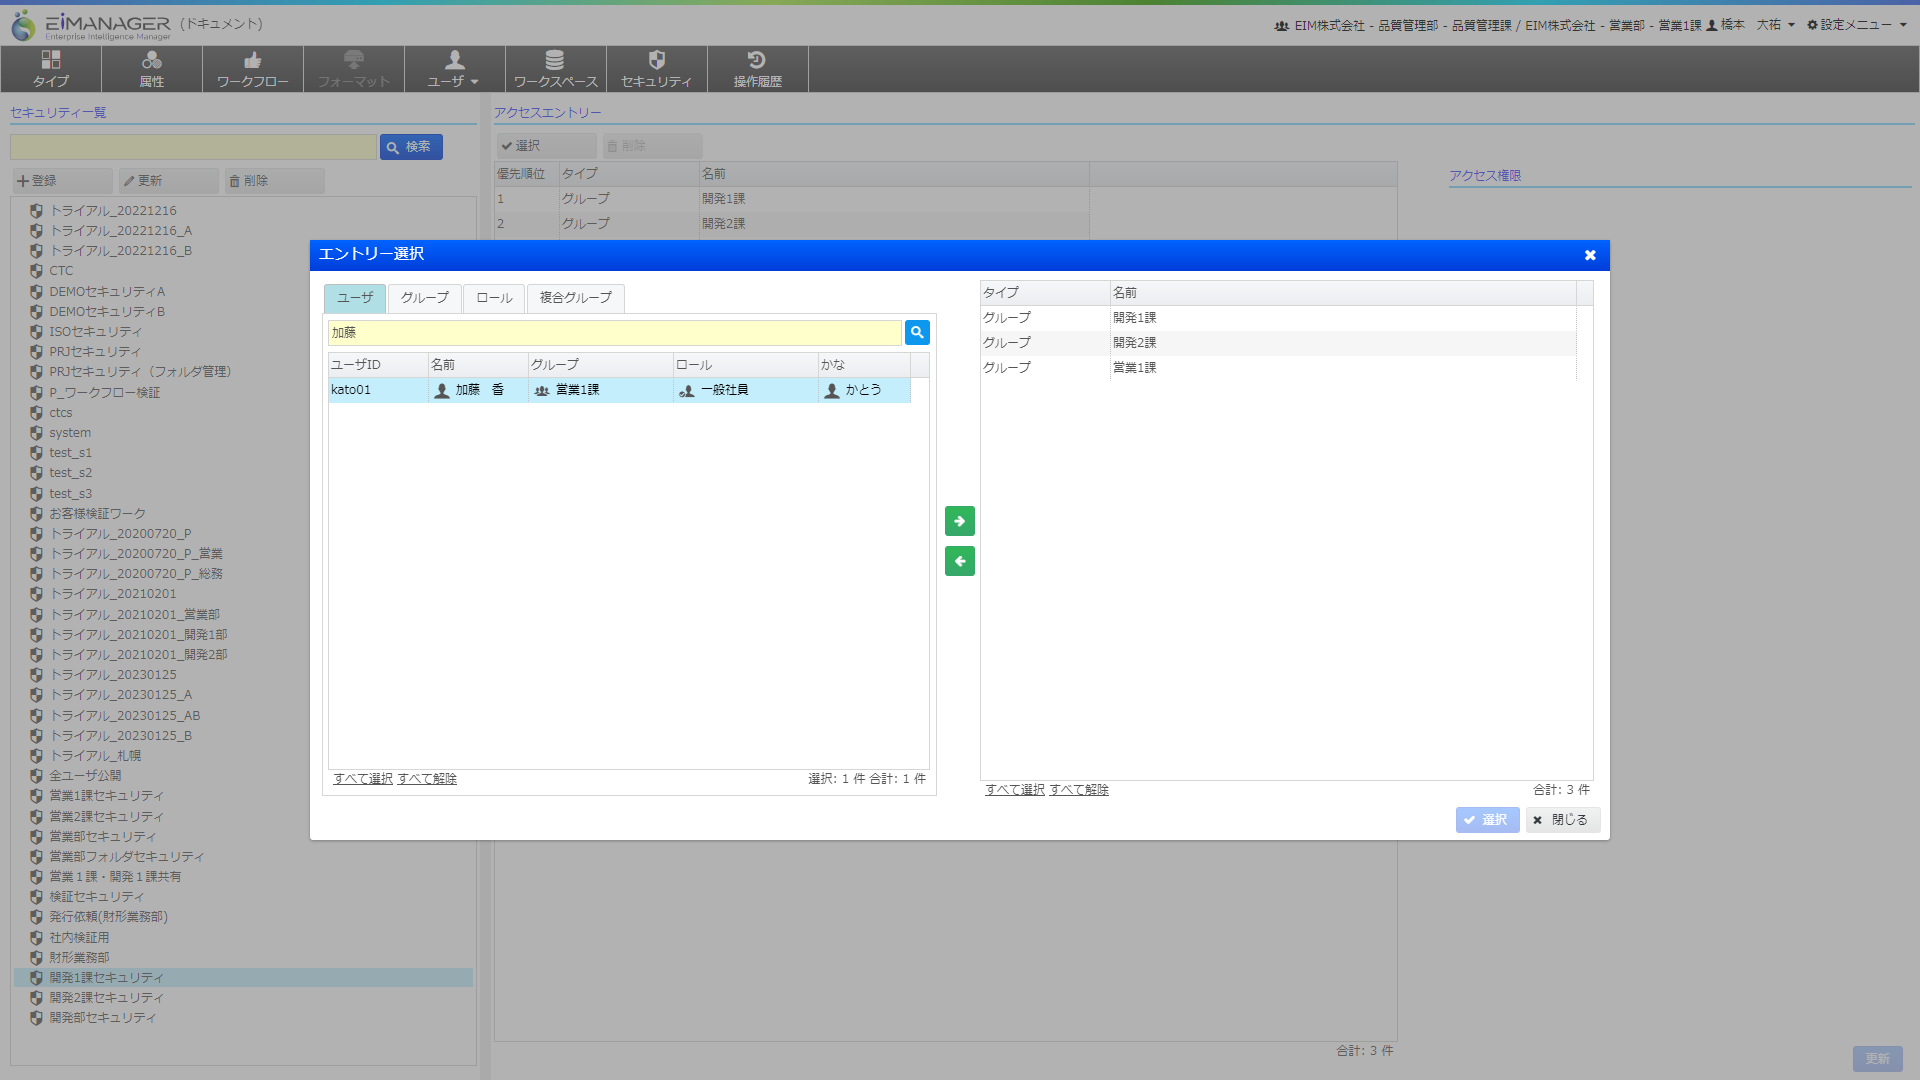
Task: Switch to the ユーザ tab
Action: pyautogui.click(x=355, y=298)
